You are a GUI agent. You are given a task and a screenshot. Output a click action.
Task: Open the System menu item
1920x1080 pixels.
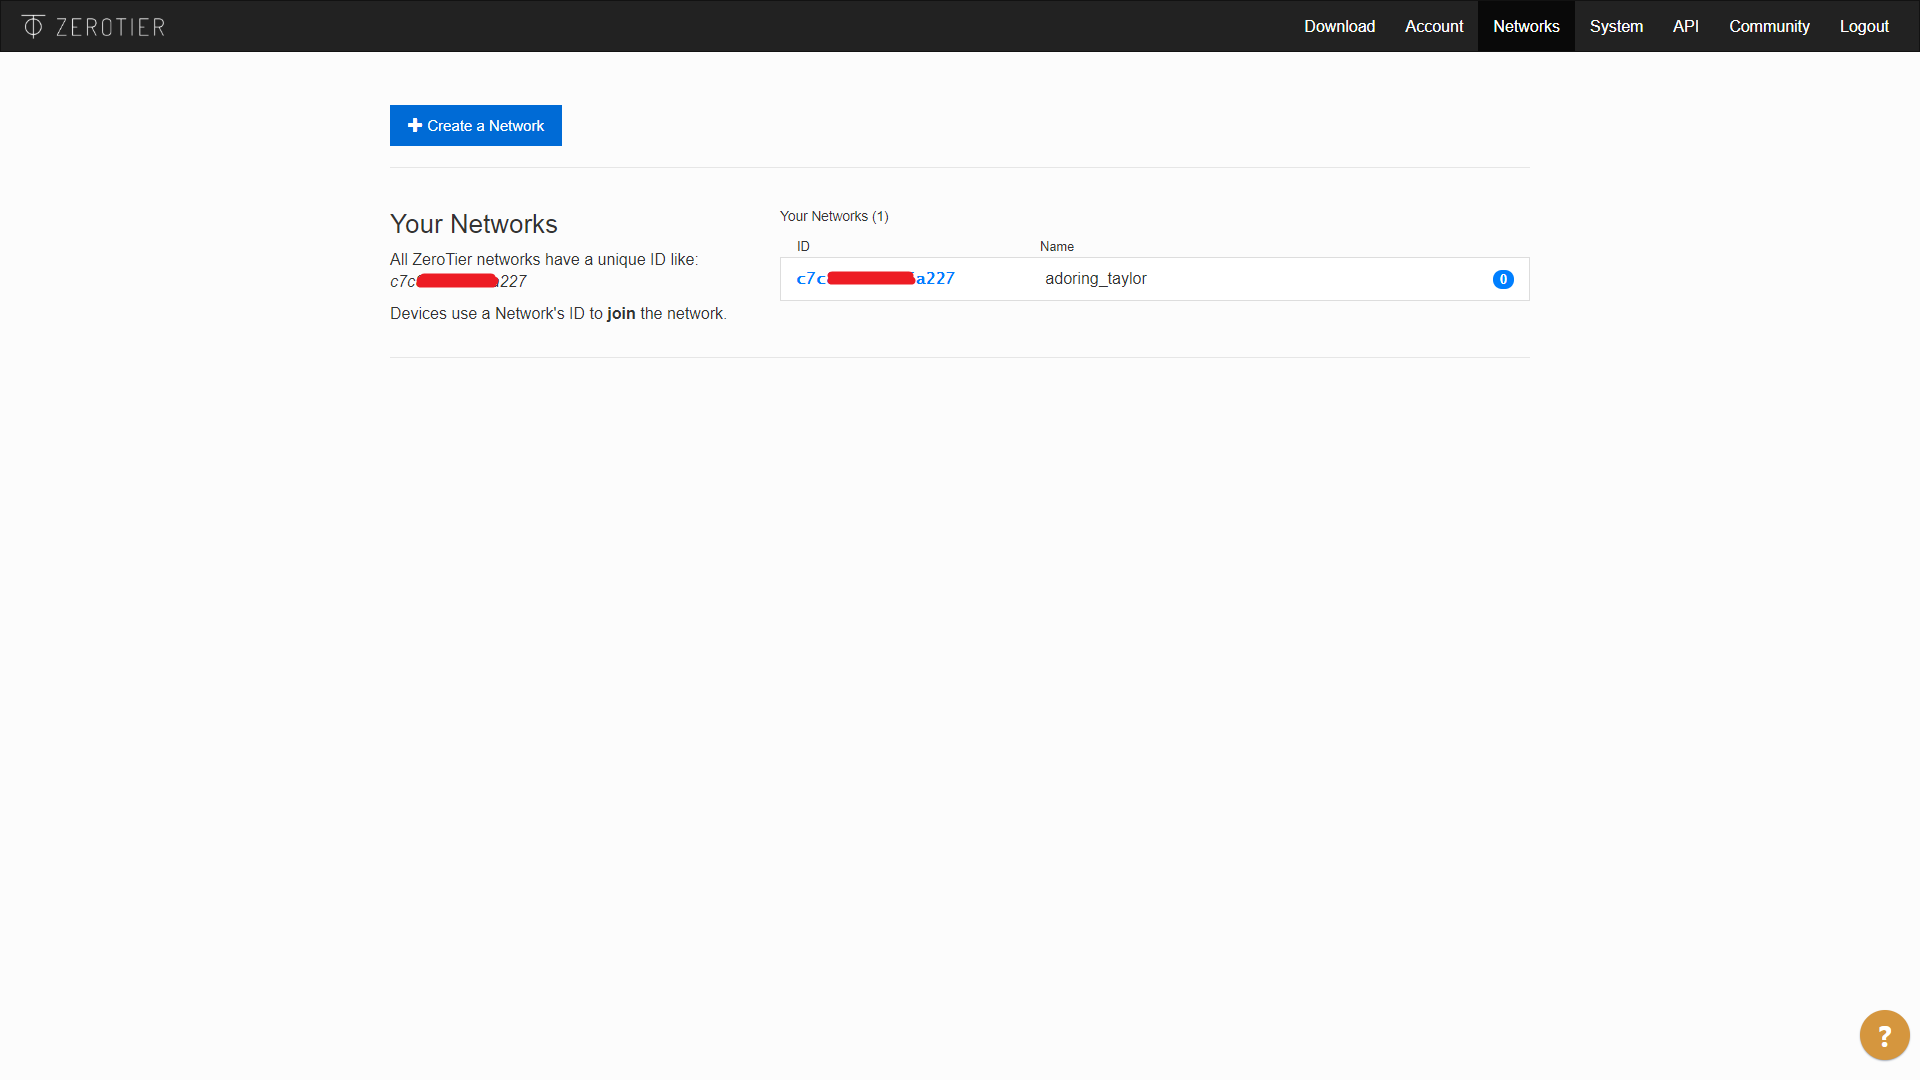tap(1615, 26)
